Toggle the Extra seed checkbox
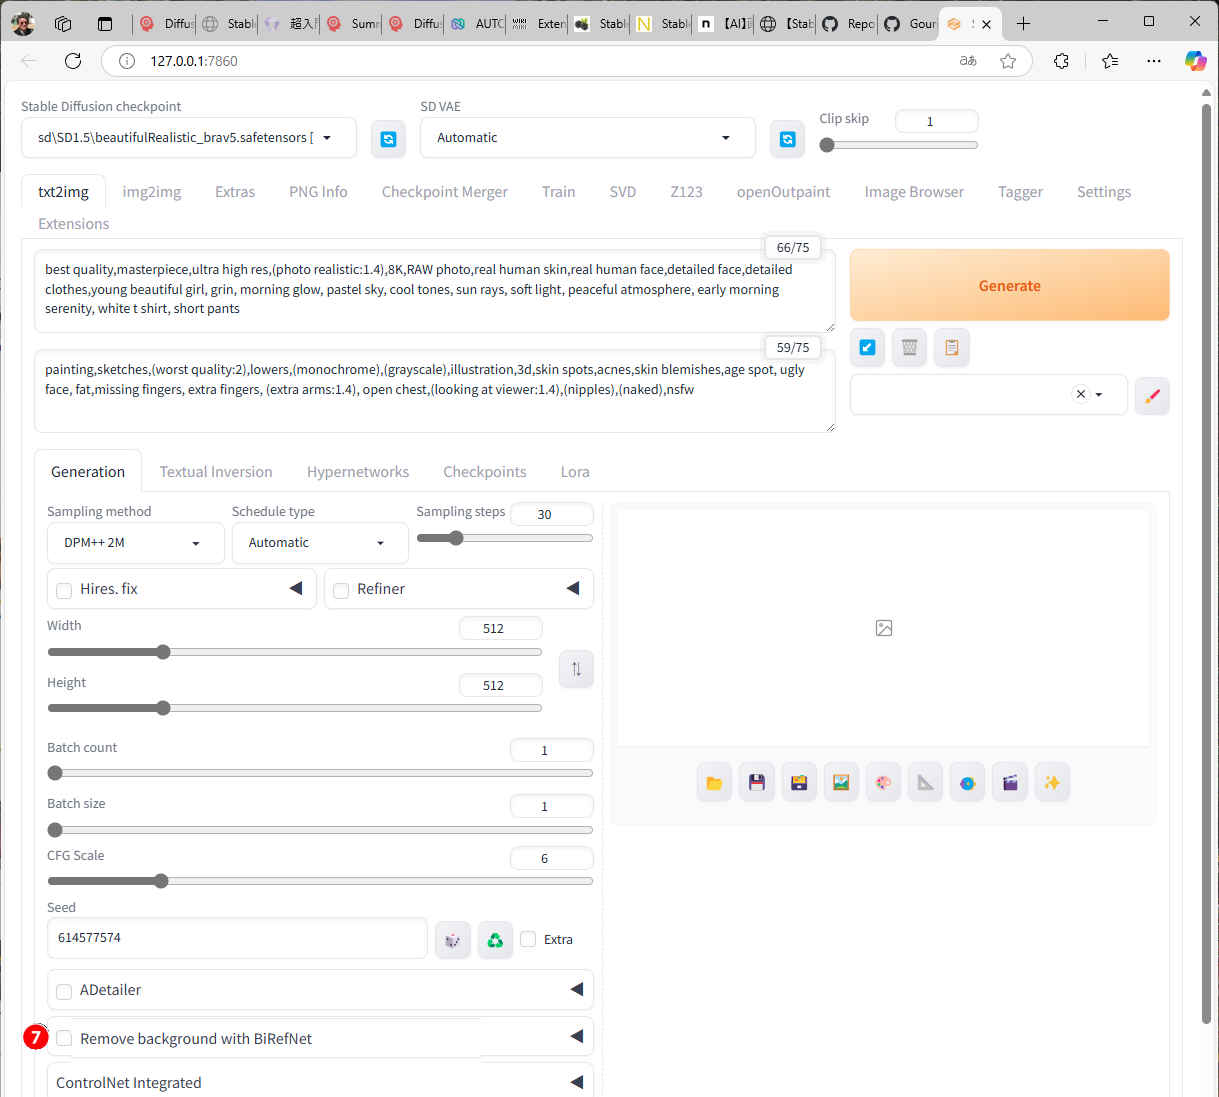Screen dimensions: 1219x1097 tap(528, 939)
